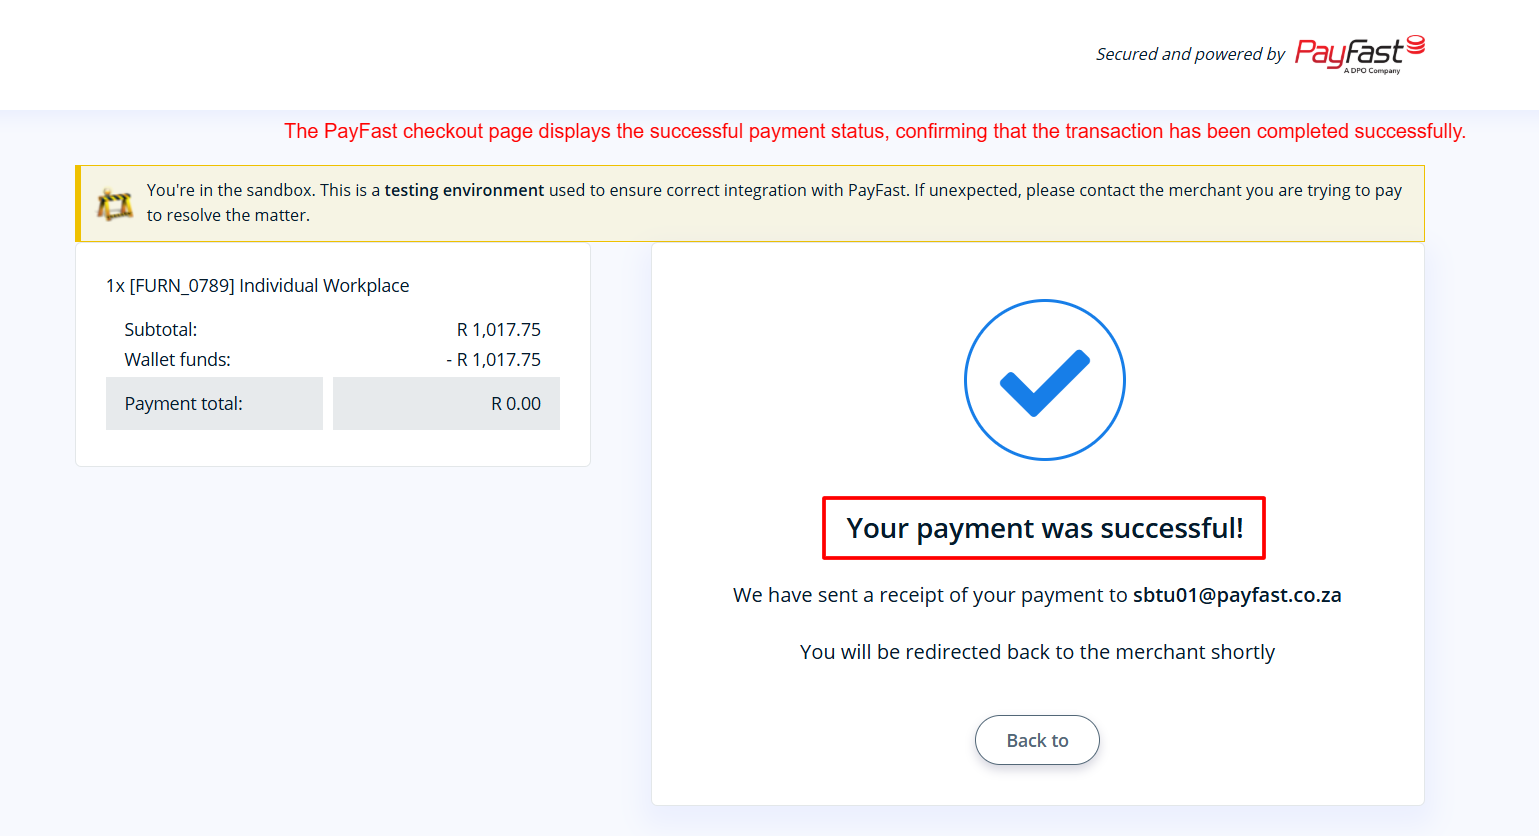Image resolution: width=1539 pixels, height=836 pixels.
Task: Click the Wallet funds label
Action: pyautogui.click(x=178, y=360)
